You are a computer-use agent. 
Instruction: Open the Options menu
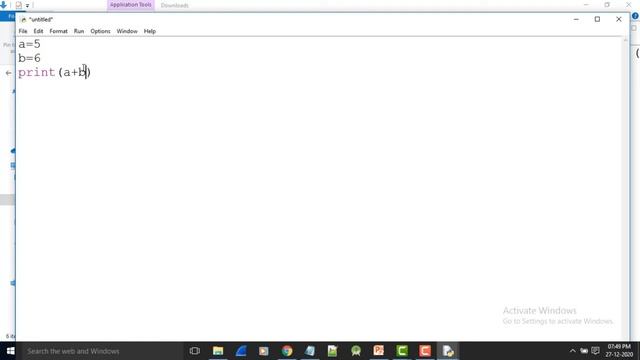point(100,31)
